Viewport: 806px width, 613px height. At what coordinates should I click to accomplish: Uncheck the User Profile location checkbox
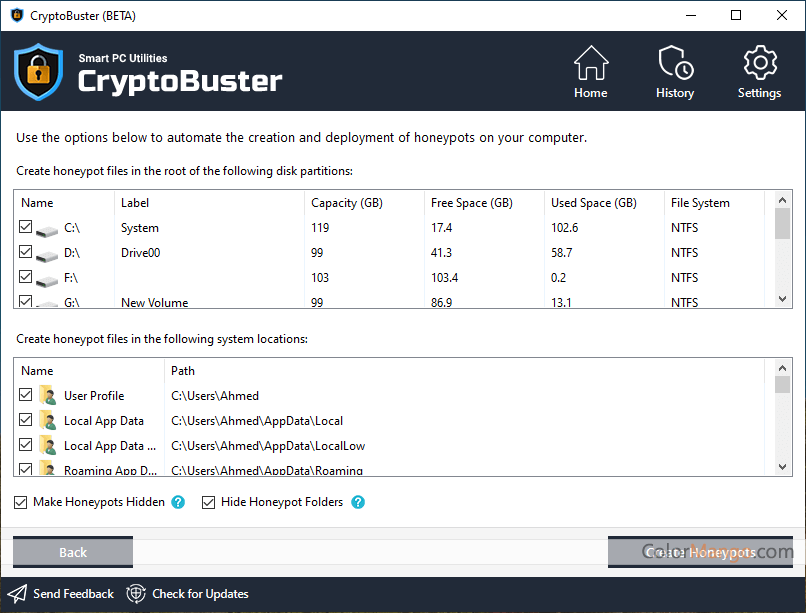click(26, 396)
